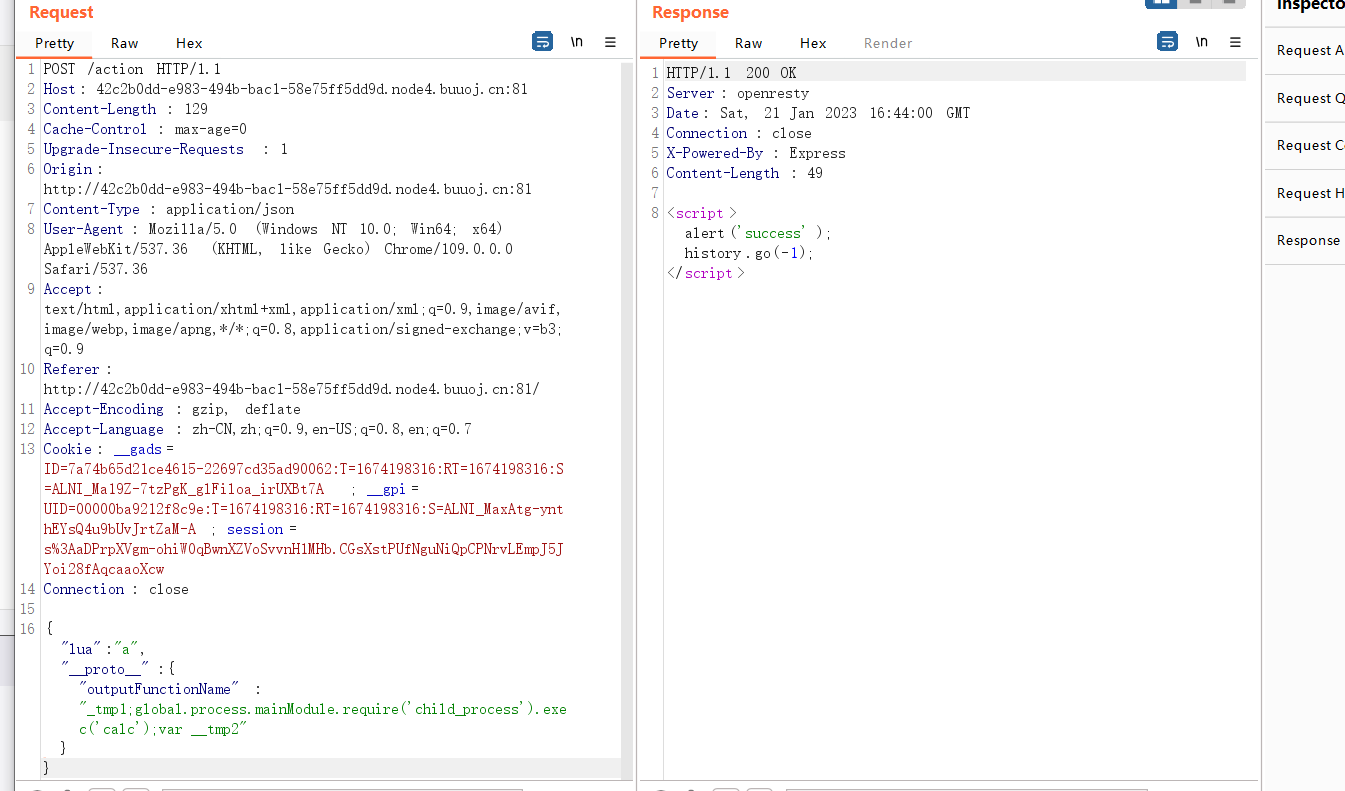
Task: Expand the Inspector row 'Request H'
Action: (x=1305, y=193)
